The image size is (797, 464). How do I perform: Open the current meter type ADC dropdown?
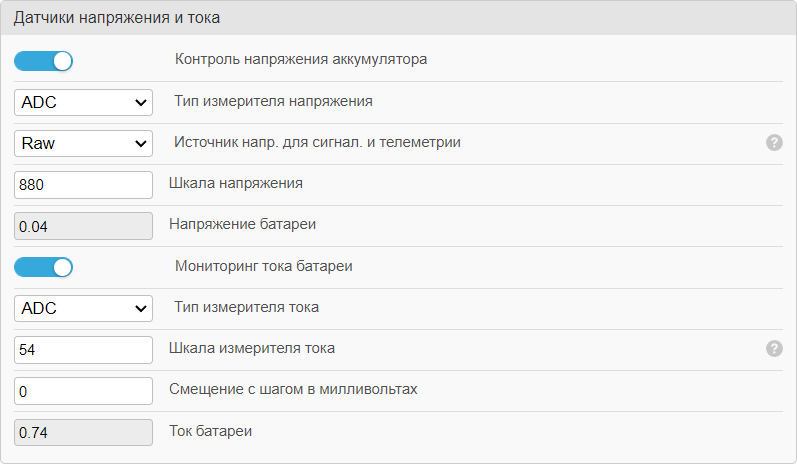click(84, 308)
